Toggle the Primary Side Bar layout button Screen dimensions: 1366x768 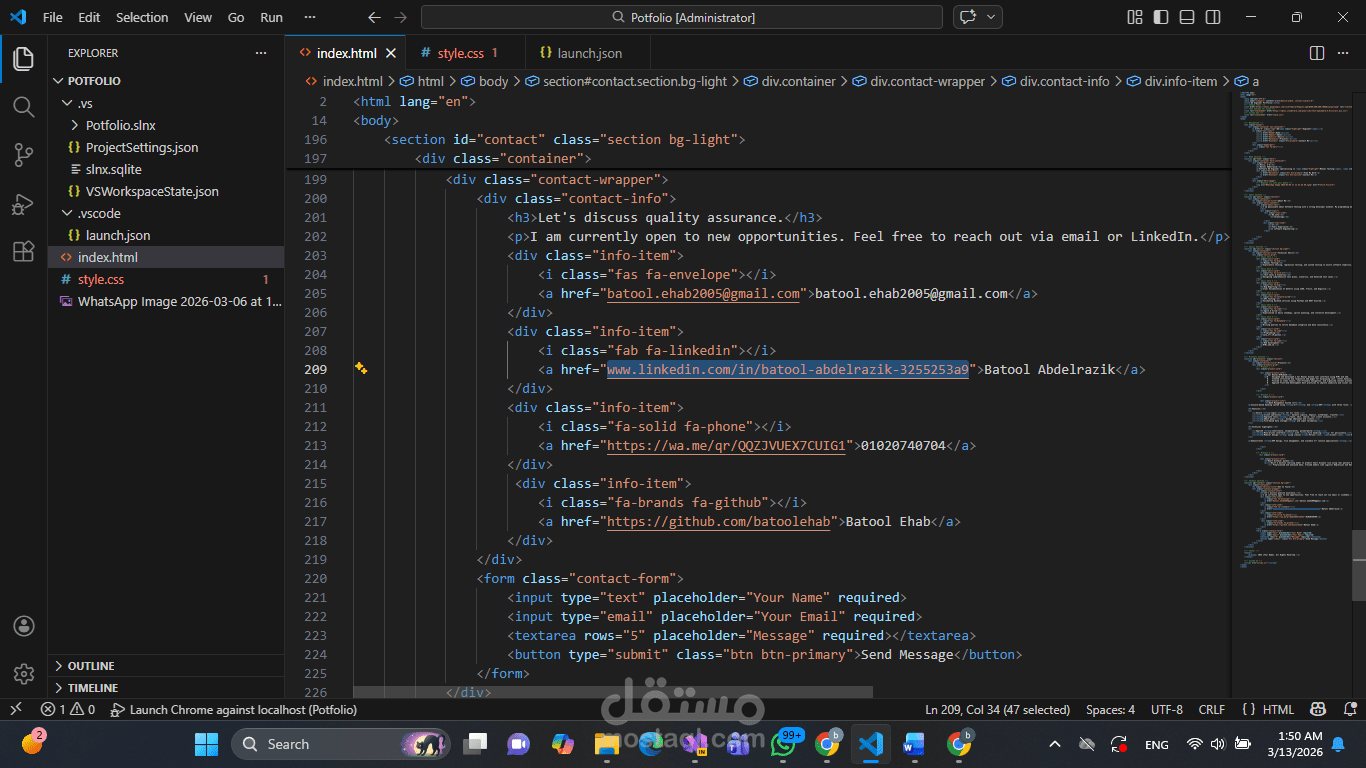point(1160,17)
